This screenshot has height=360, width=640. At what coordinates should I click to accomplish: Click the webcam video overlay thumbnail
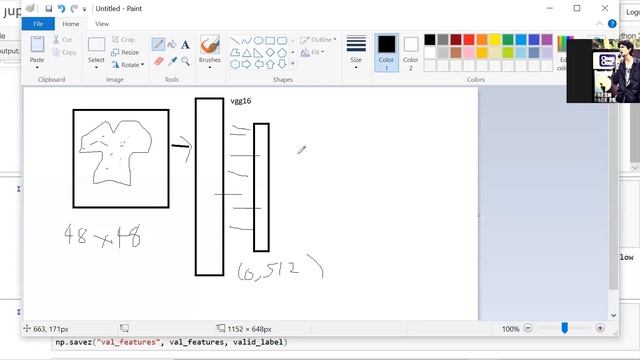pos(603,70)
